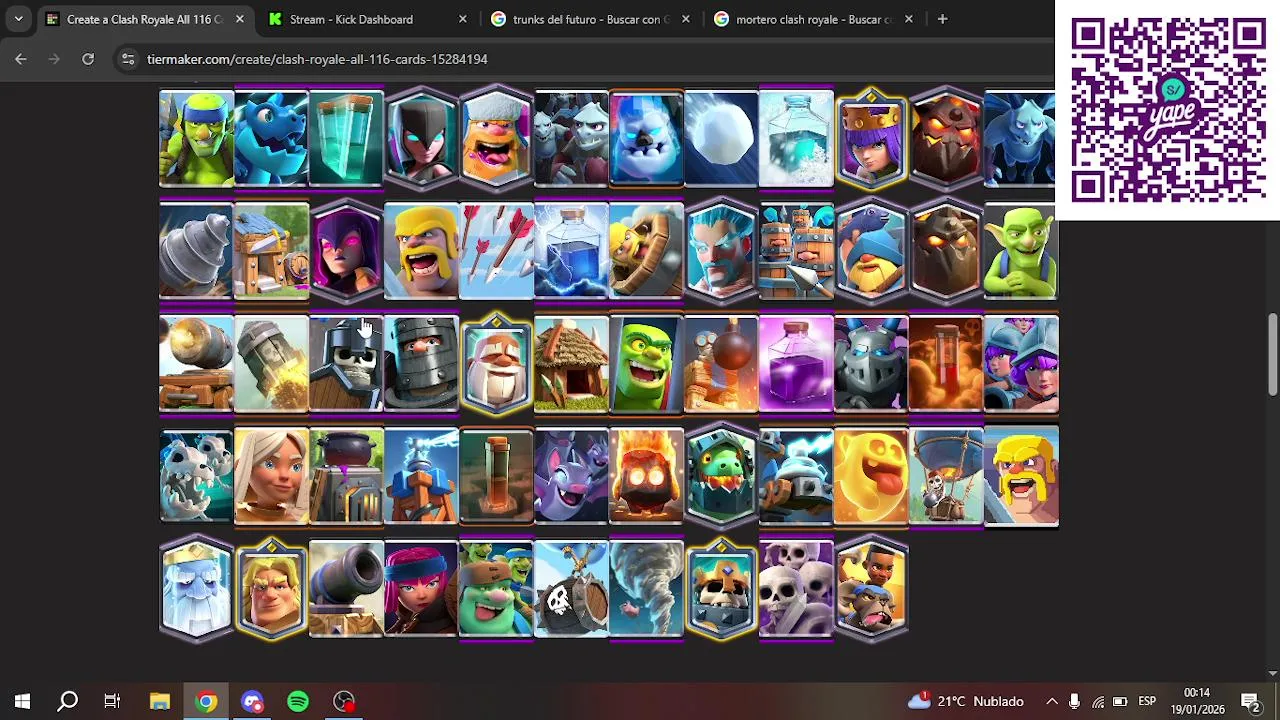Open Discord from the taskbar
The height and width of the screenshot is (720, 1280).
click(x=252, y=701)
